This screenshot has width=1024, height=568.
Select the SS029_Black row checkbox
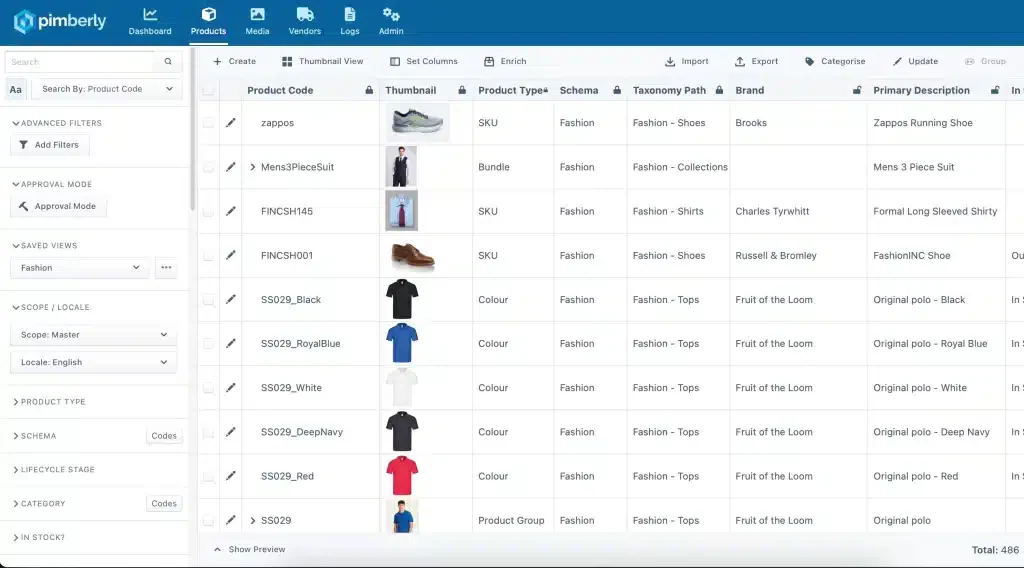pos(208,300)
